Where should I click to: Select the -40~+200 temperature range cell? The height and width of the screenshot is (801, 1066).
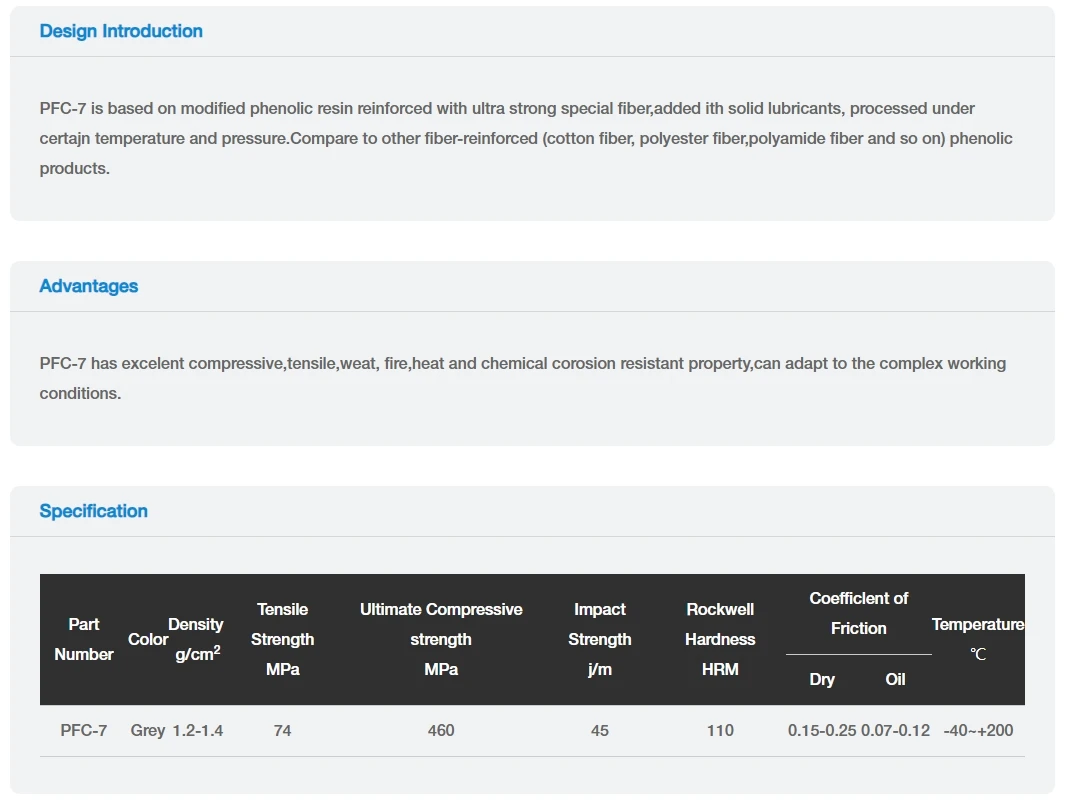[x=978, y=731]
